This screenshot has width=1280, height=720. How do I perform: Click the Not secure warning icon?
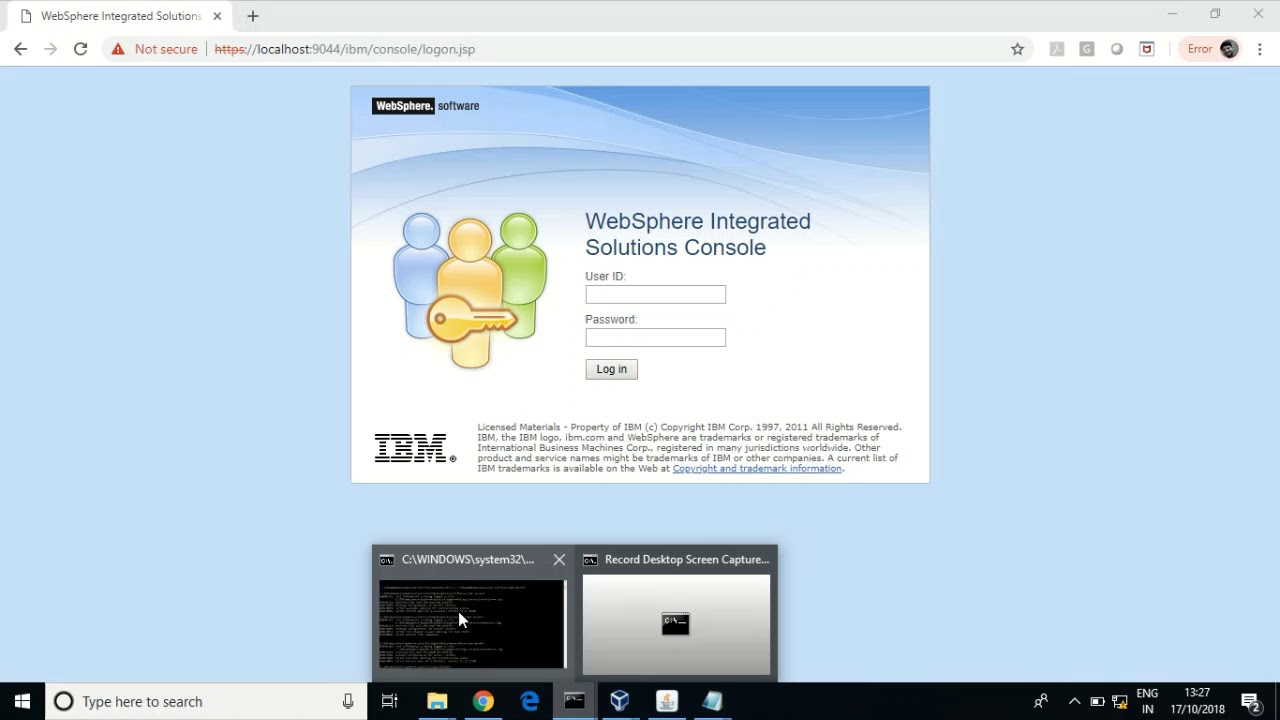pos(118,49)
